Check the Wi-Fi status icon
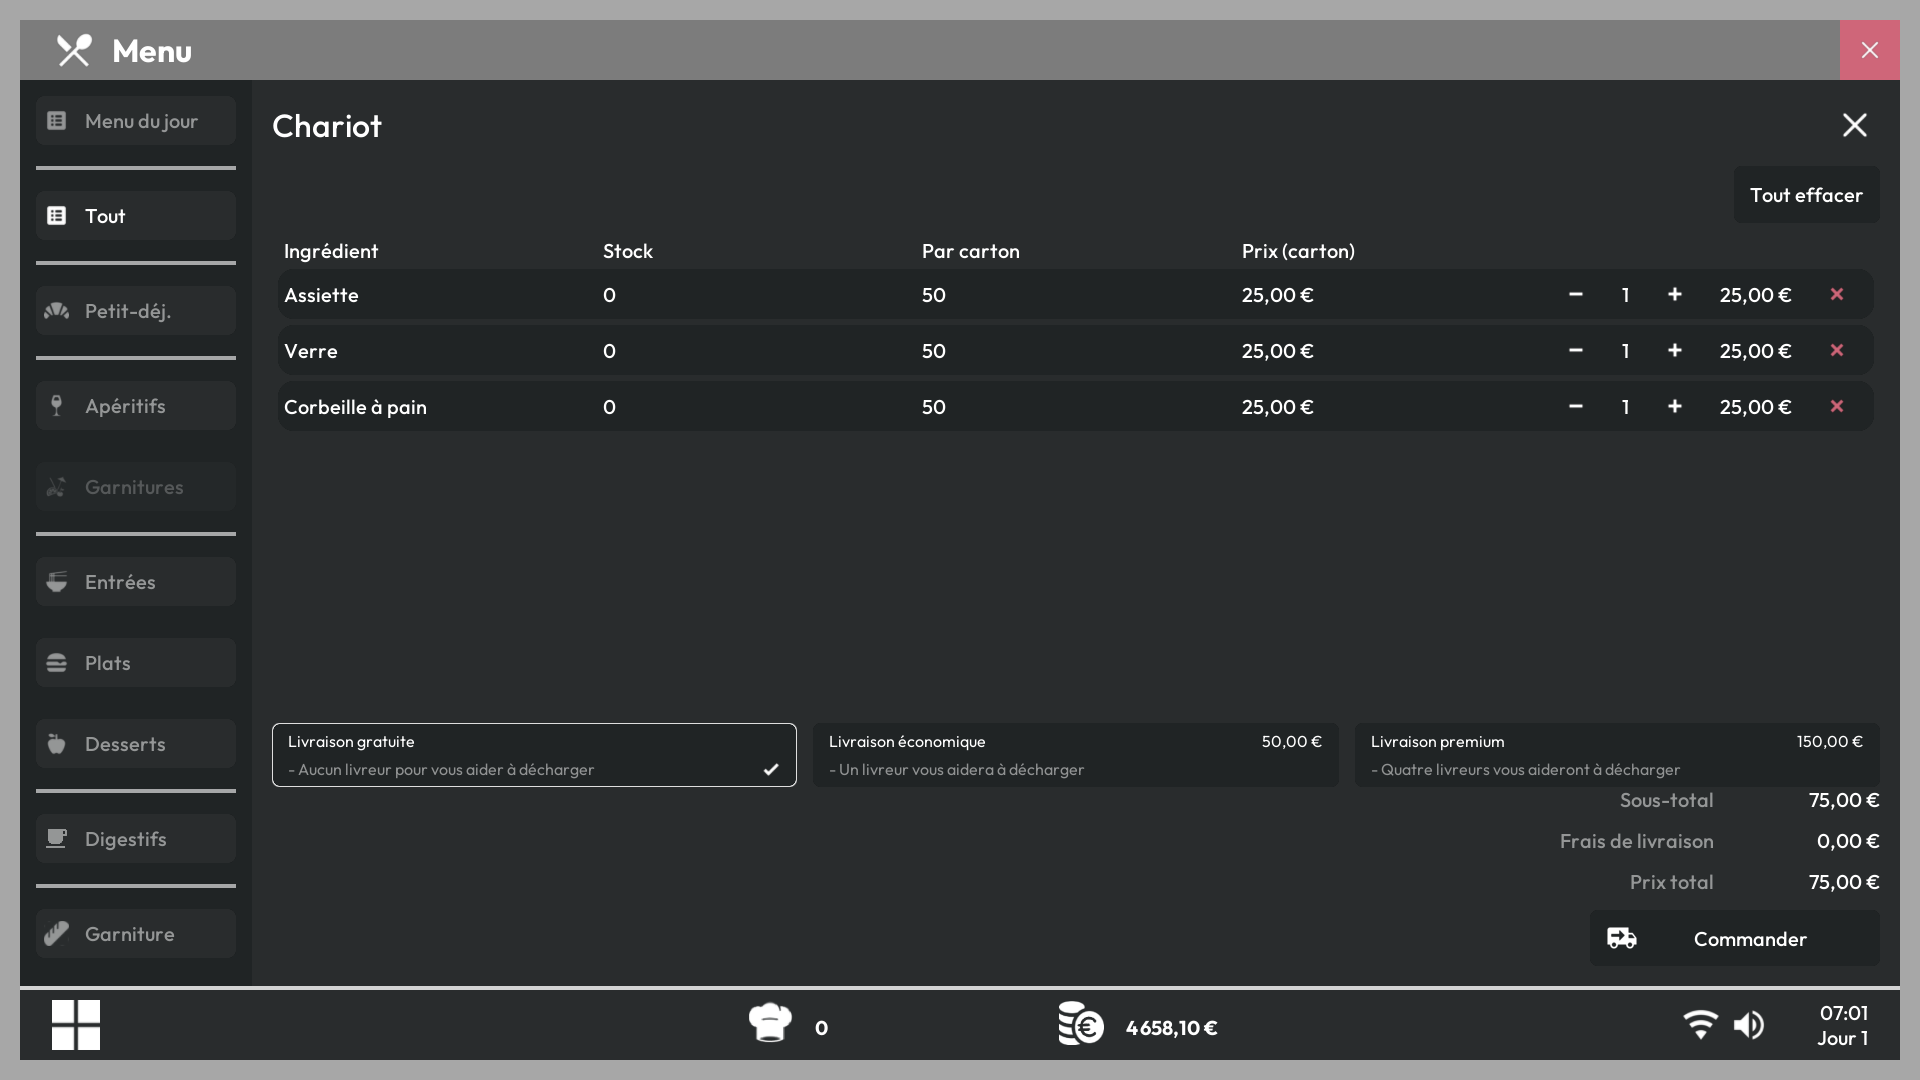The image size is (1920, 1080). pyautogui.click(x=1700, y=1025)
